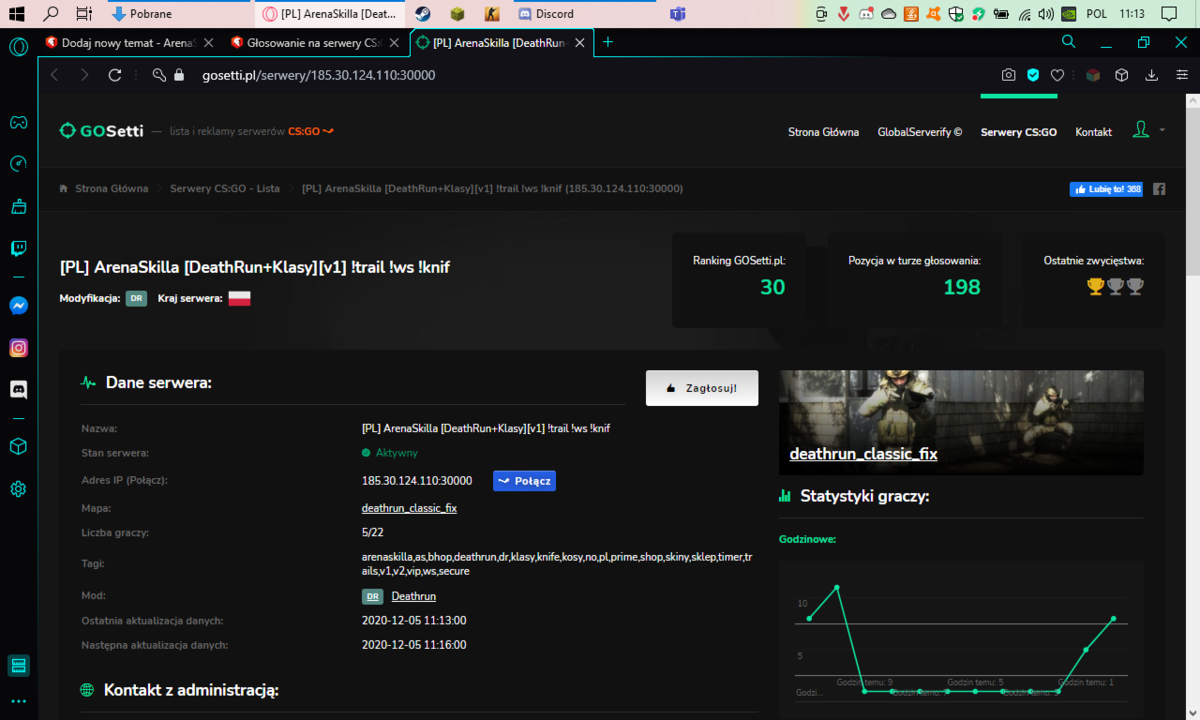This screenshot has width=1200, height=720.
Task: Open Steam from the Windows taskbar
Action: point(423,14)
